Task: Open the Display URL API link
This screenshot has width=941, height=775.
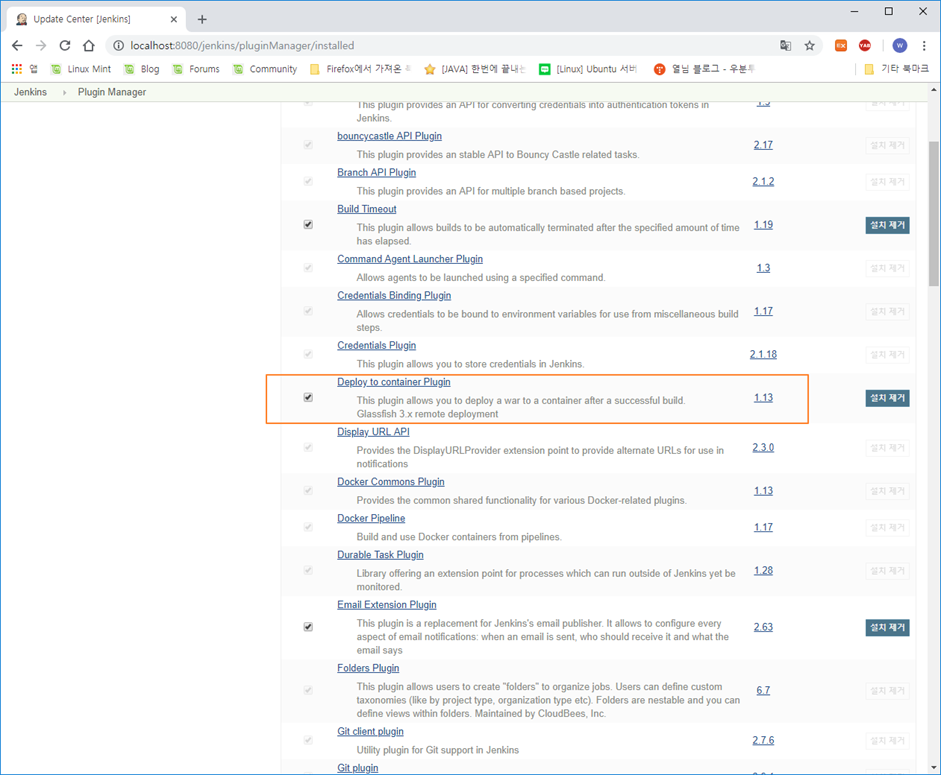Action: (x=373, y=432)
